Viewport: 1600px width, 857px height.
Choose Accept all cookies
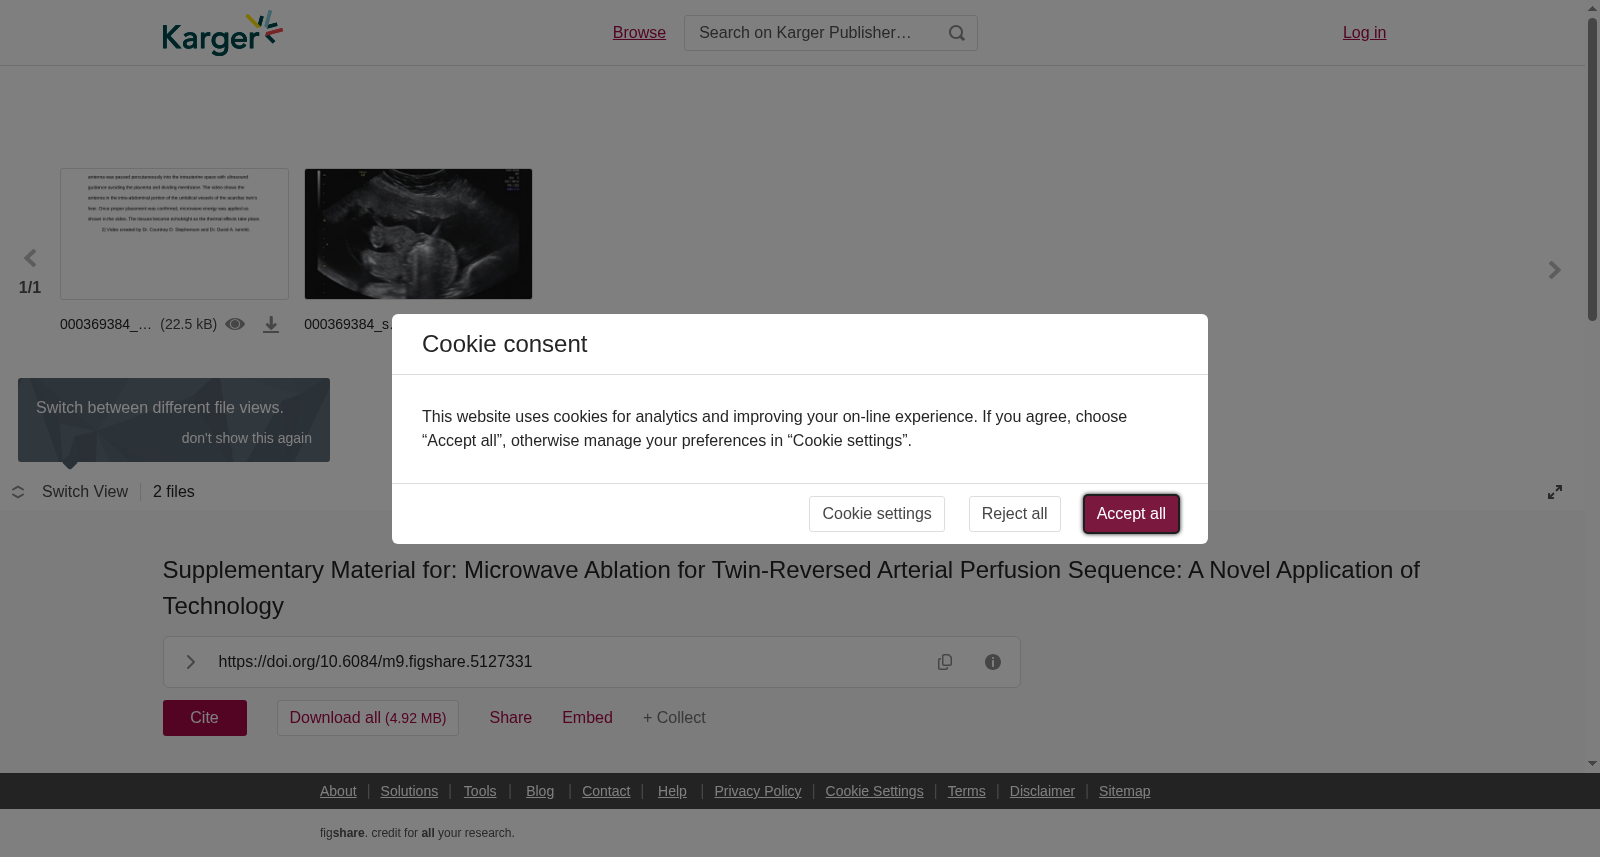pyautogui.click(x=1131, y=514)
